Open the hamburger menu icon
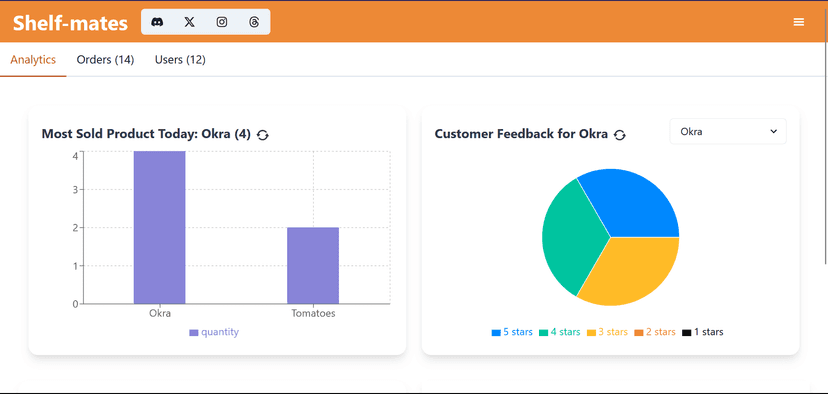 pyautogui.click(x=798, y=22)
